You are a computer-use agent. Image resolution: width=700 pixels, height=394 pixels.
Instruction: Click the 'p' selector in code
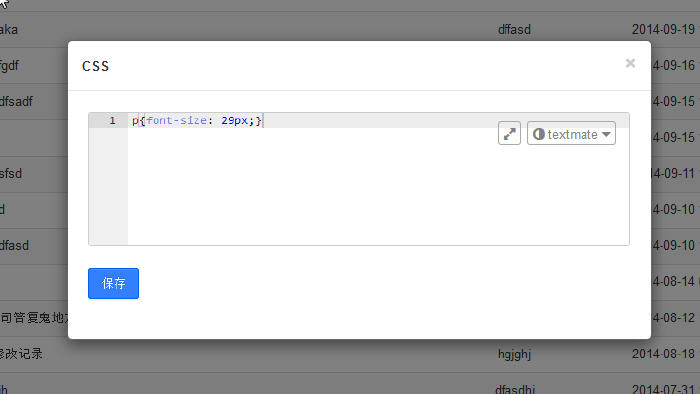135,121
